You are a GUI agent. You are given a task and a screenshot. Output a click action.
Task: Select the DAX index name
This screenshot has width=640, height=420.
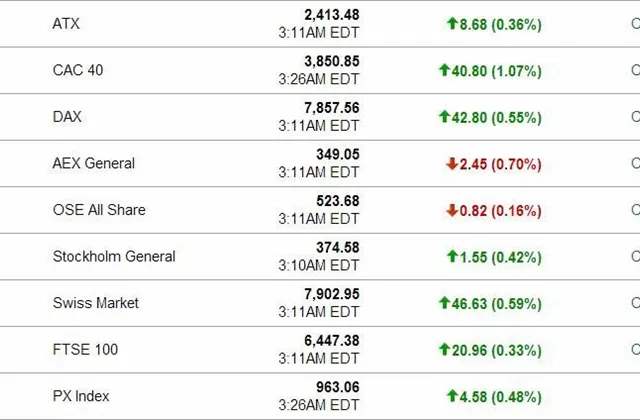67,117
